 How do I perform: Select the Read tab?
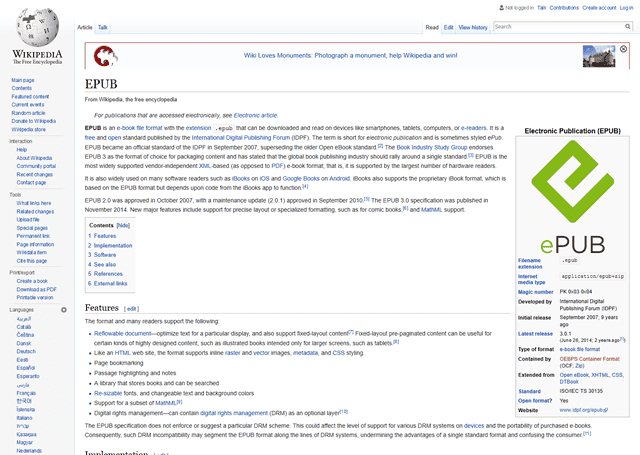coord(432,27)
